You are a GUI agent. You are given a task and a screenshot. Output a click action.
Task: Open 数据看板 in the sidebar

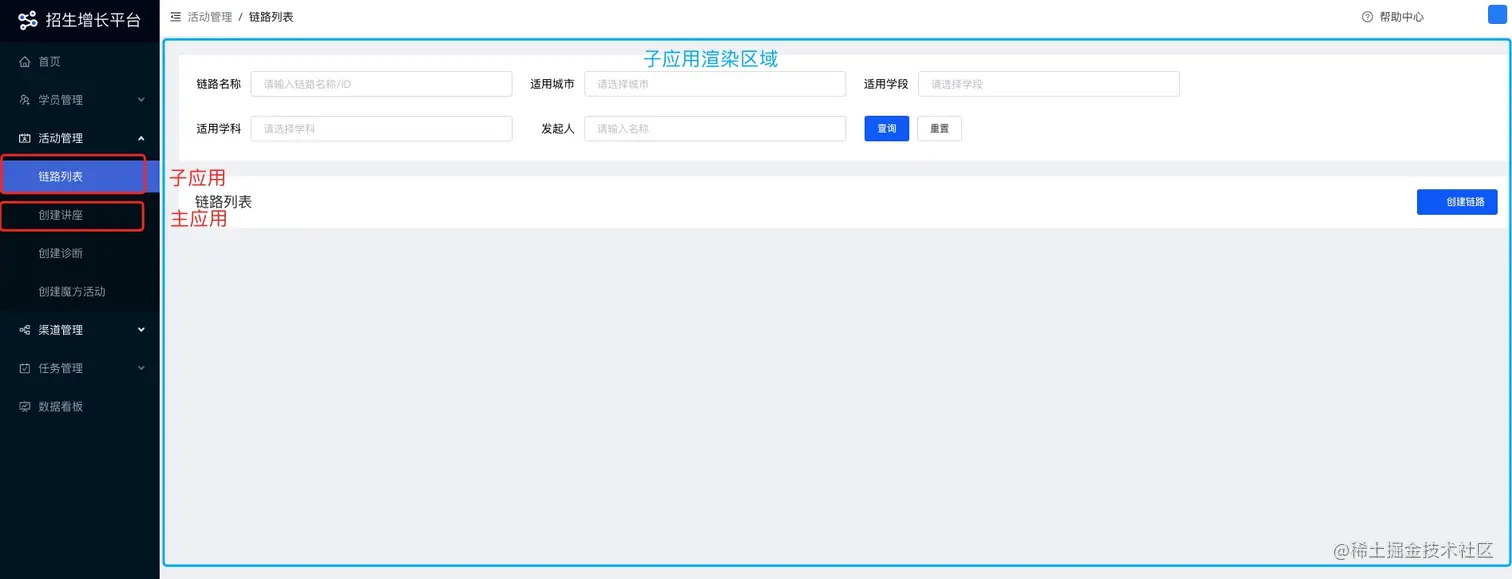tap(60, 407)
